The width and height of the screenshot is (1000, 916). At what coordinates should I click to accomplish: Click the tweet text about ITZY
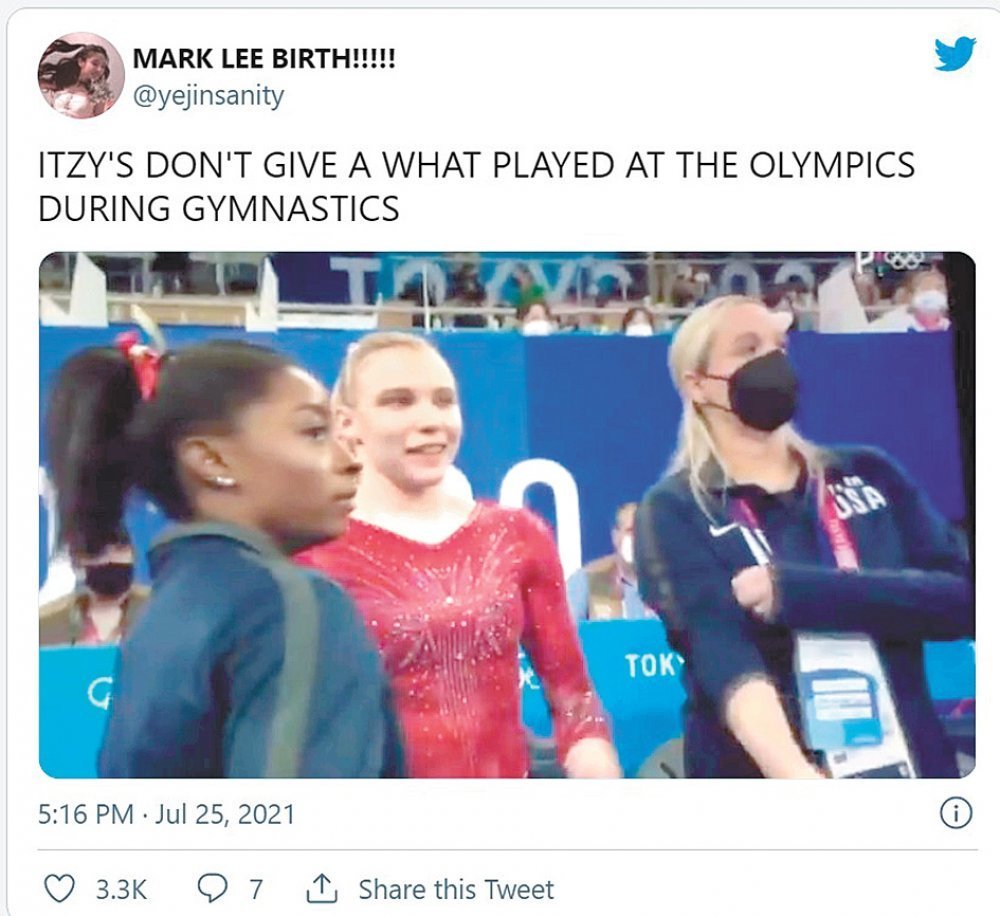pos(476,186)
